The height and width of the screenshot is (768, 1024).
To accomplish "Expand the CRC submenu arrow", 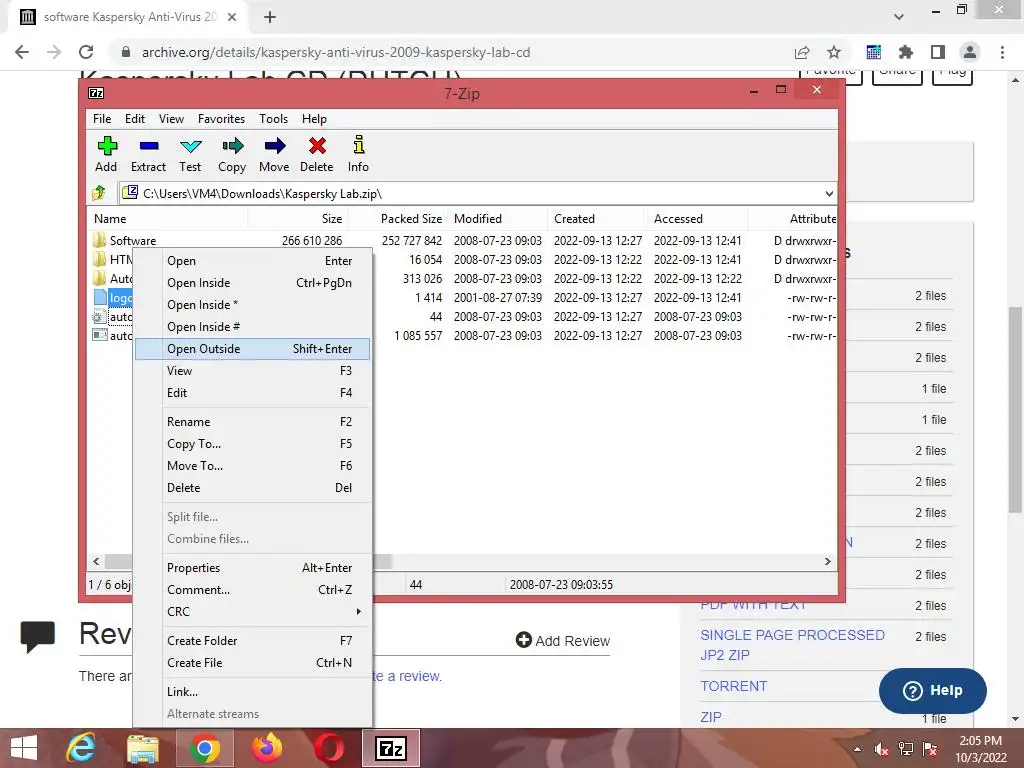I will click(x=359, y=612).
